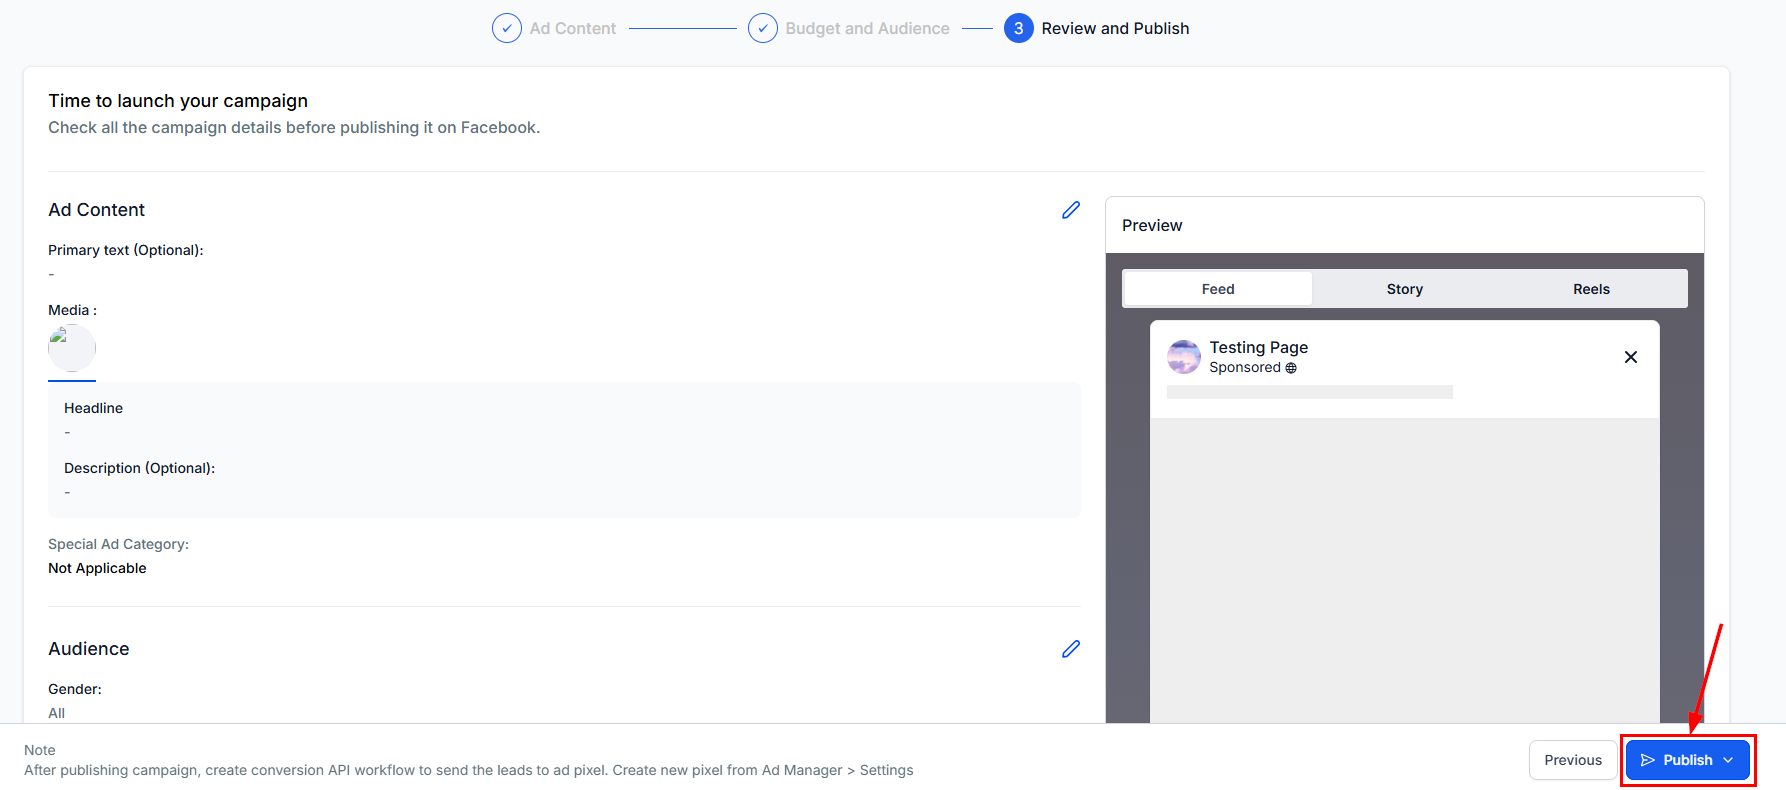Screen dimensions: 1786x790
Task: Click the Testing Page name in preview
Action: (x=1258, y=347)
